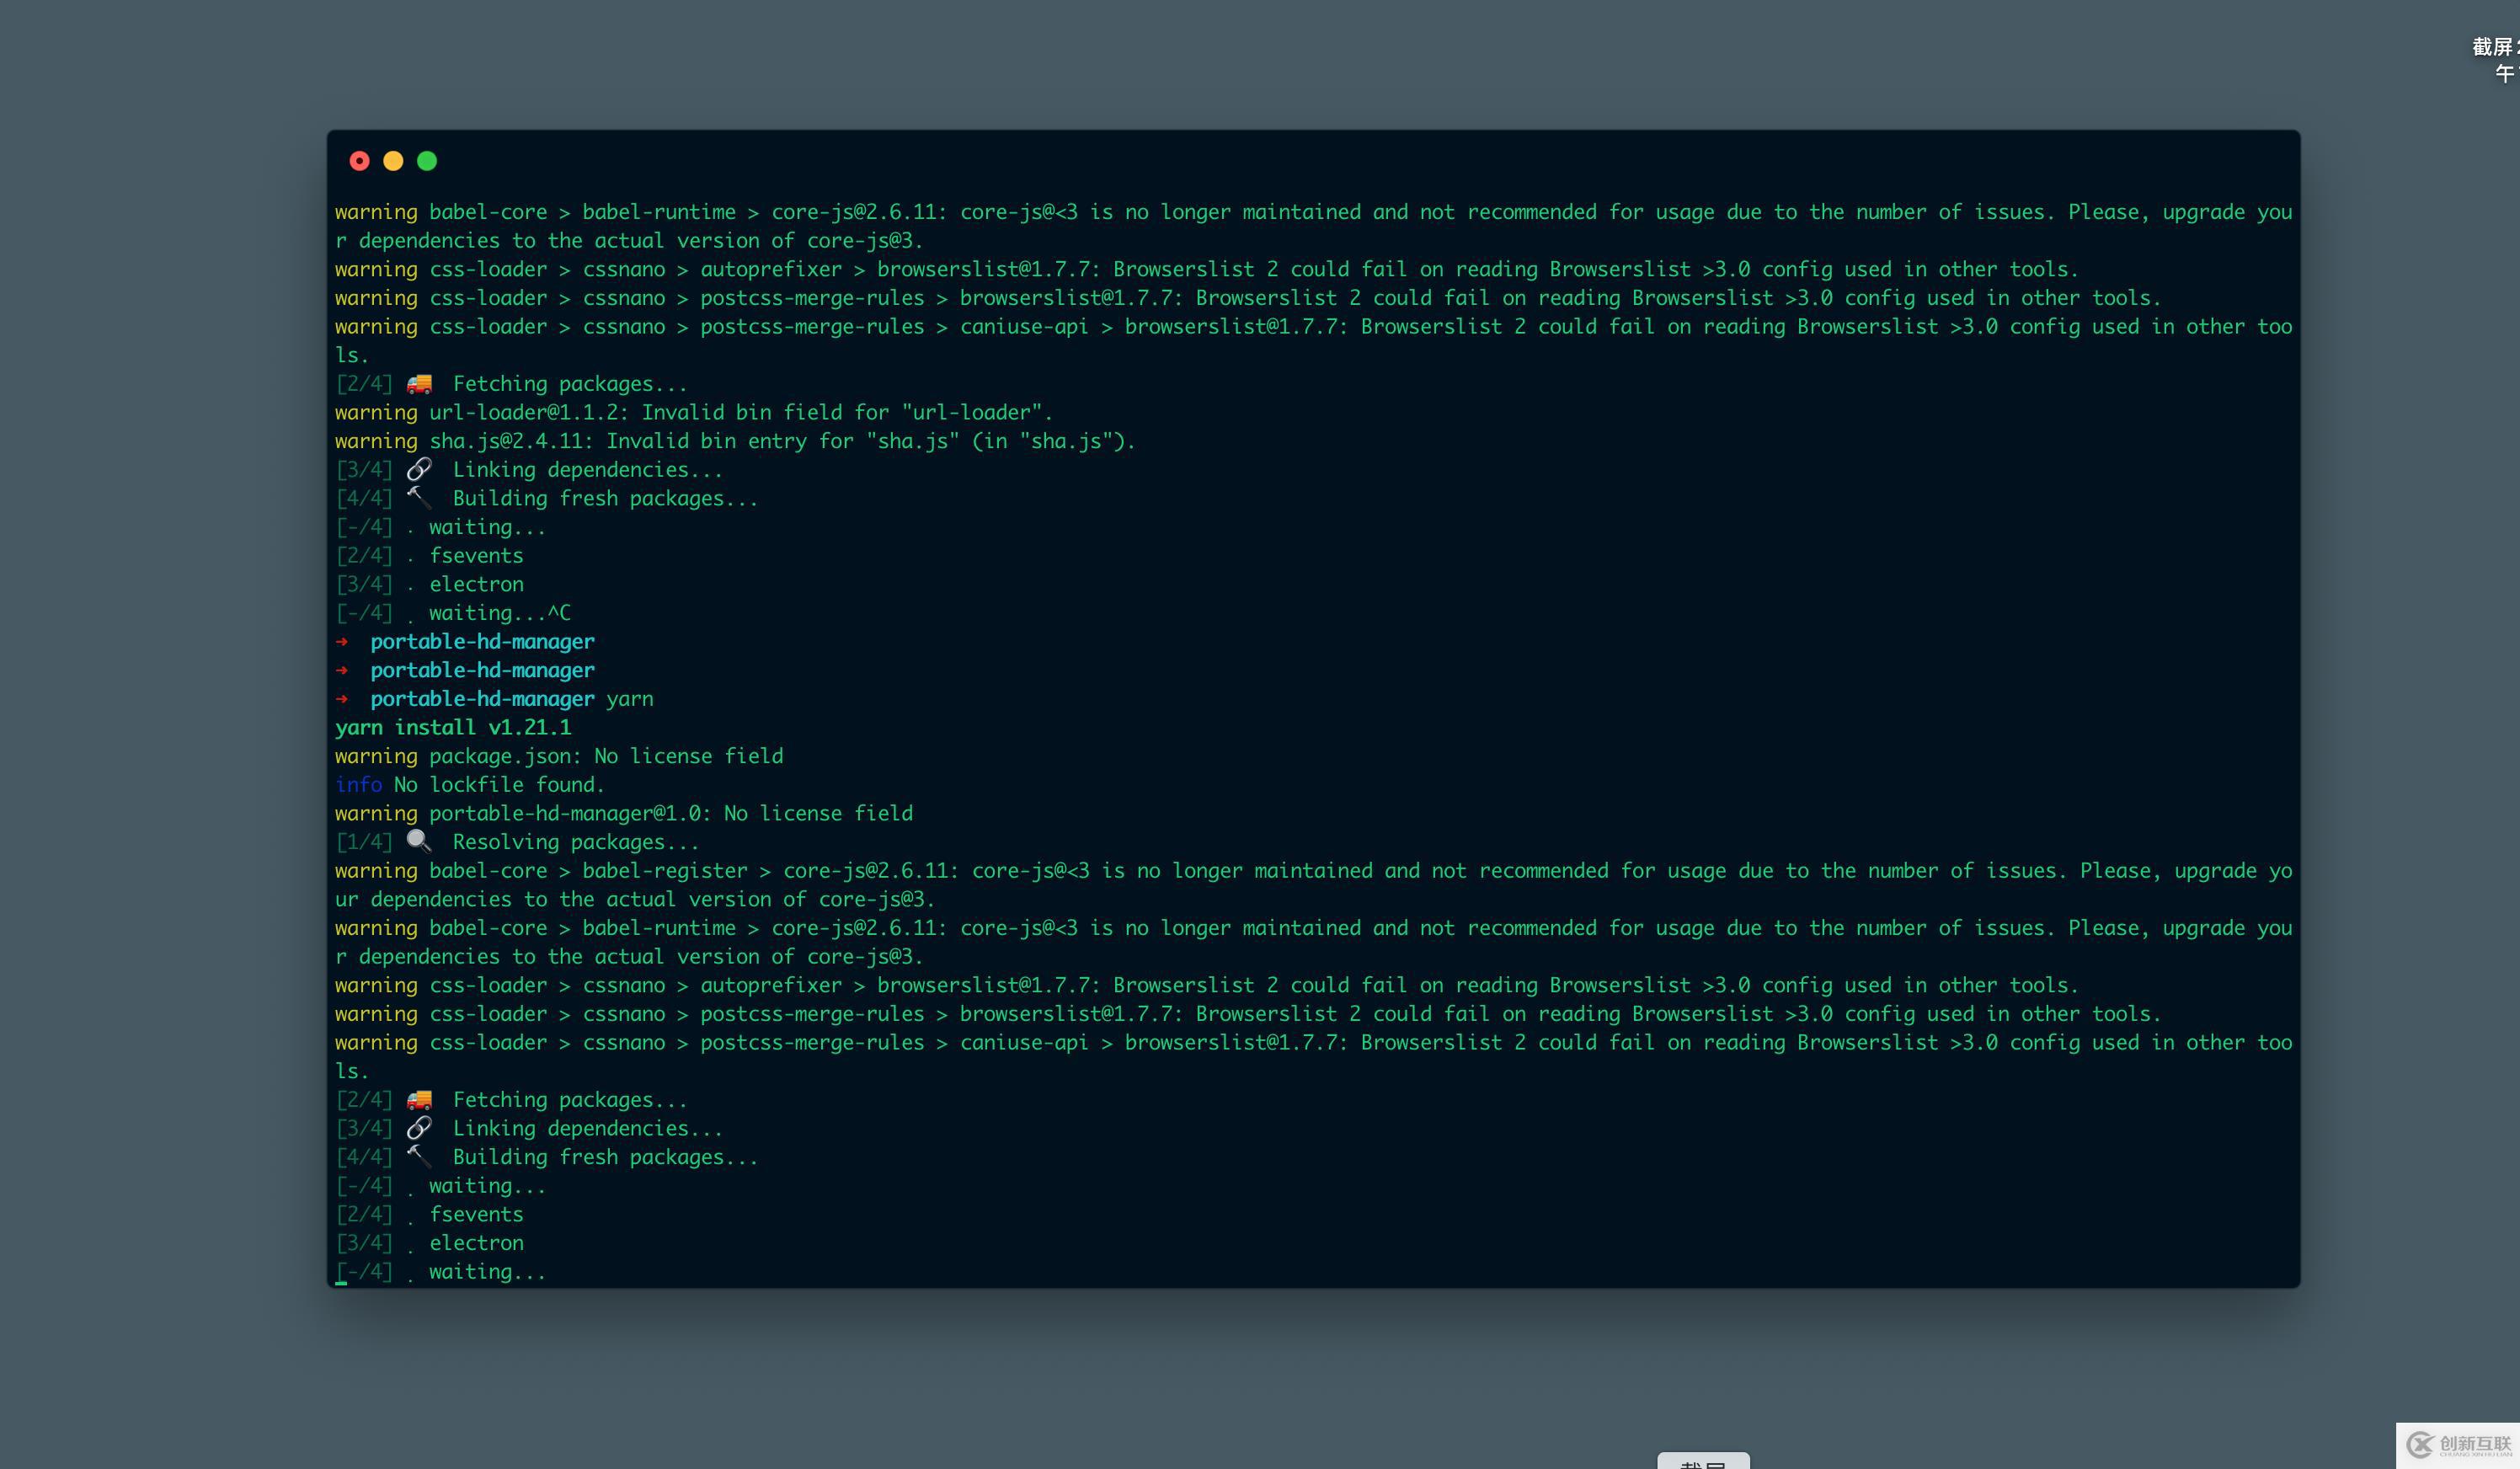Click the green zoom button on the terminal window
The height and width of the screenshot is (1469, 2520).
tap(428, 160)
